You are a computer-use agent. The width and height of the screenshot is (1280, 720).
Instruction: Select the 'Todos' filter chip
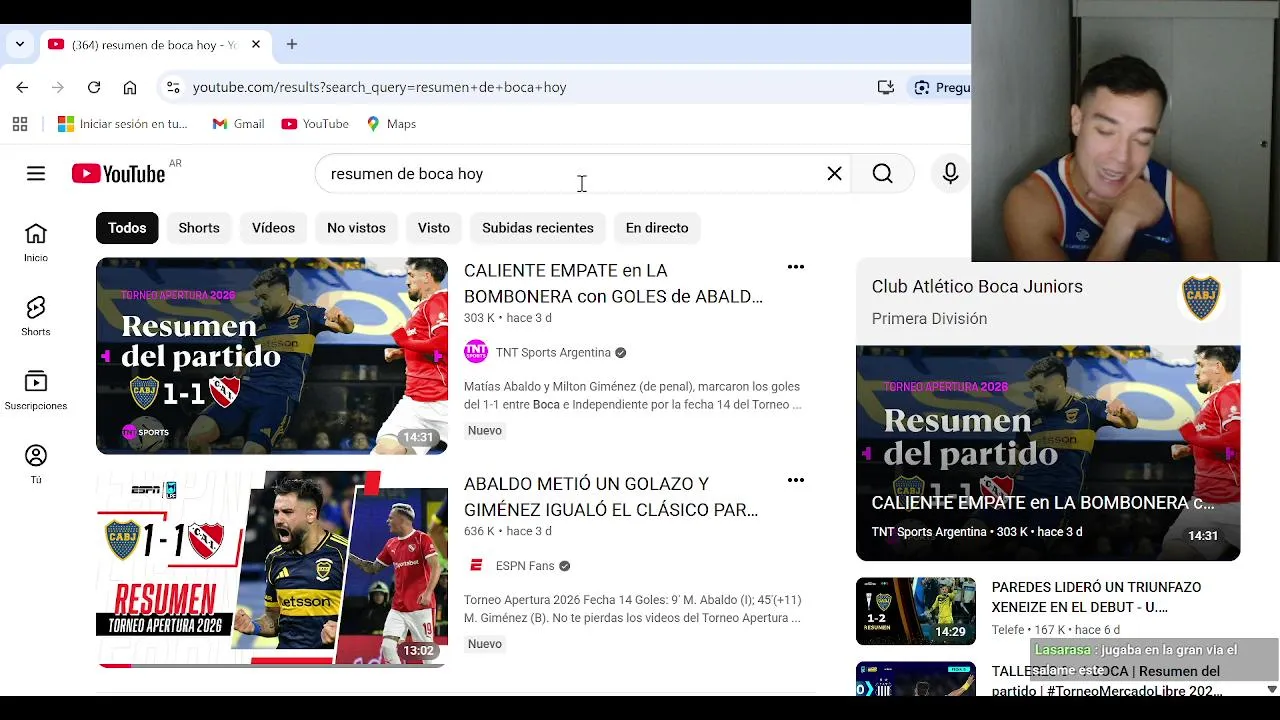[127, 228]
